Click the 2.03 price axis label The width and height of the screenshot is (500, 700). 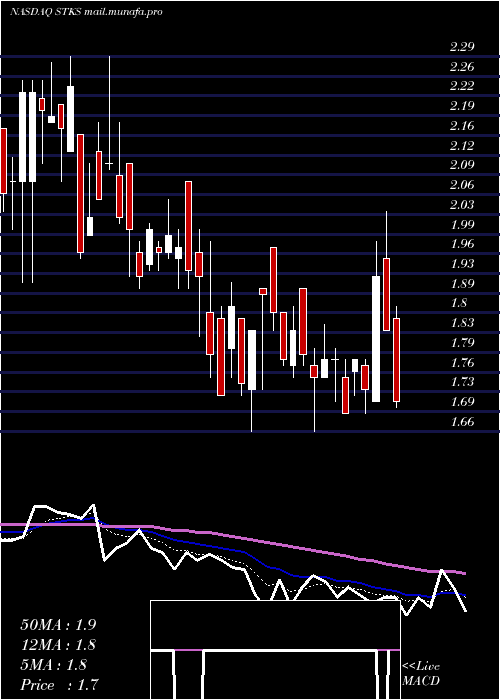coord(462,205)
